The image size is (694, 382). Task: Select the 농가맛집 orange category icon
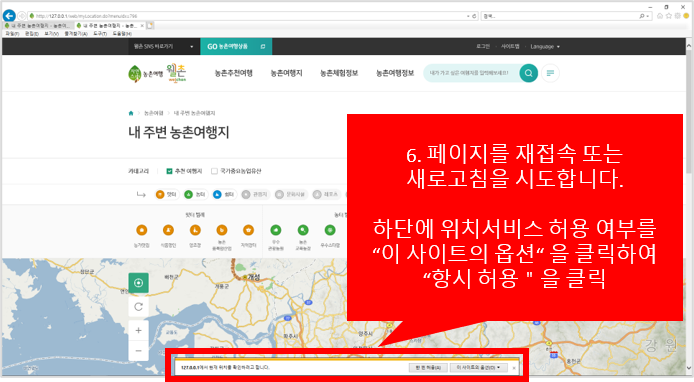point(142,230)
